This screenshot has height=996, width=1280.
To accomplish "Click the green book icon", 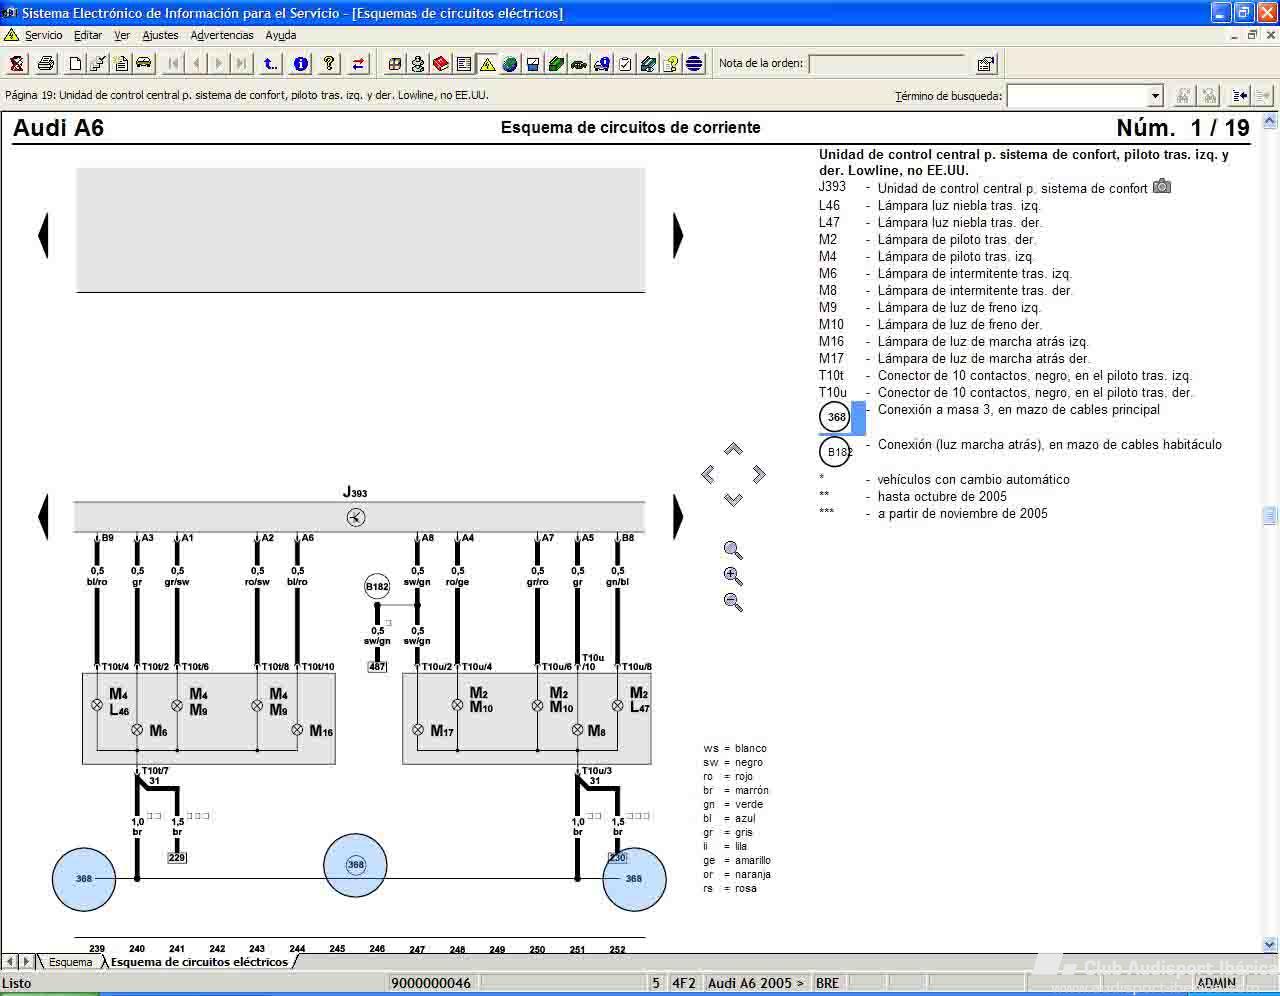I will [x=556, y=64].
